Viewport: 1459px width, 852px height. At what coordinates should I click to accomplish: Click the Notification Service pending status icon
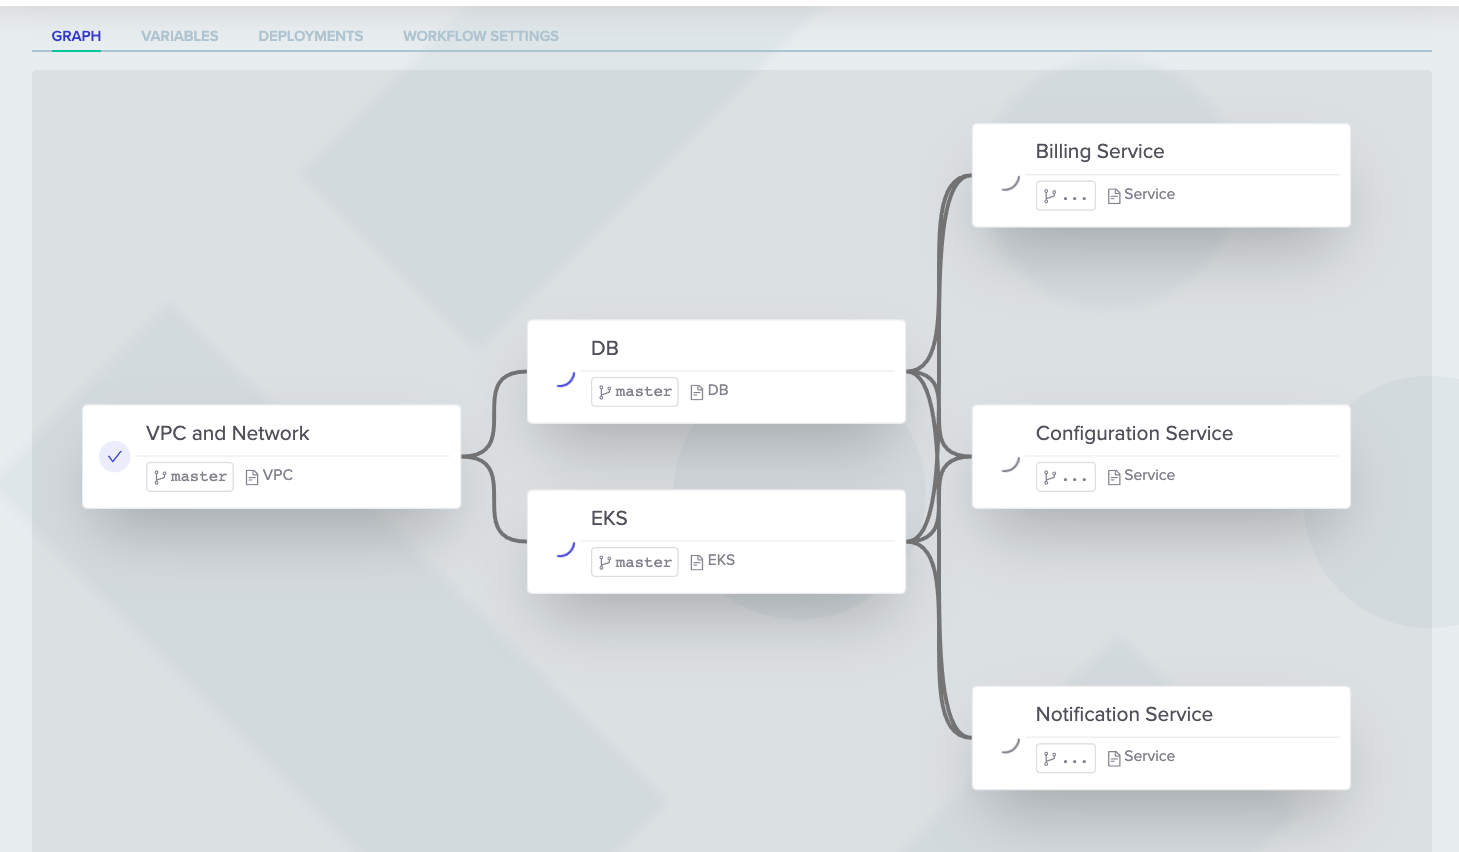1011,745
